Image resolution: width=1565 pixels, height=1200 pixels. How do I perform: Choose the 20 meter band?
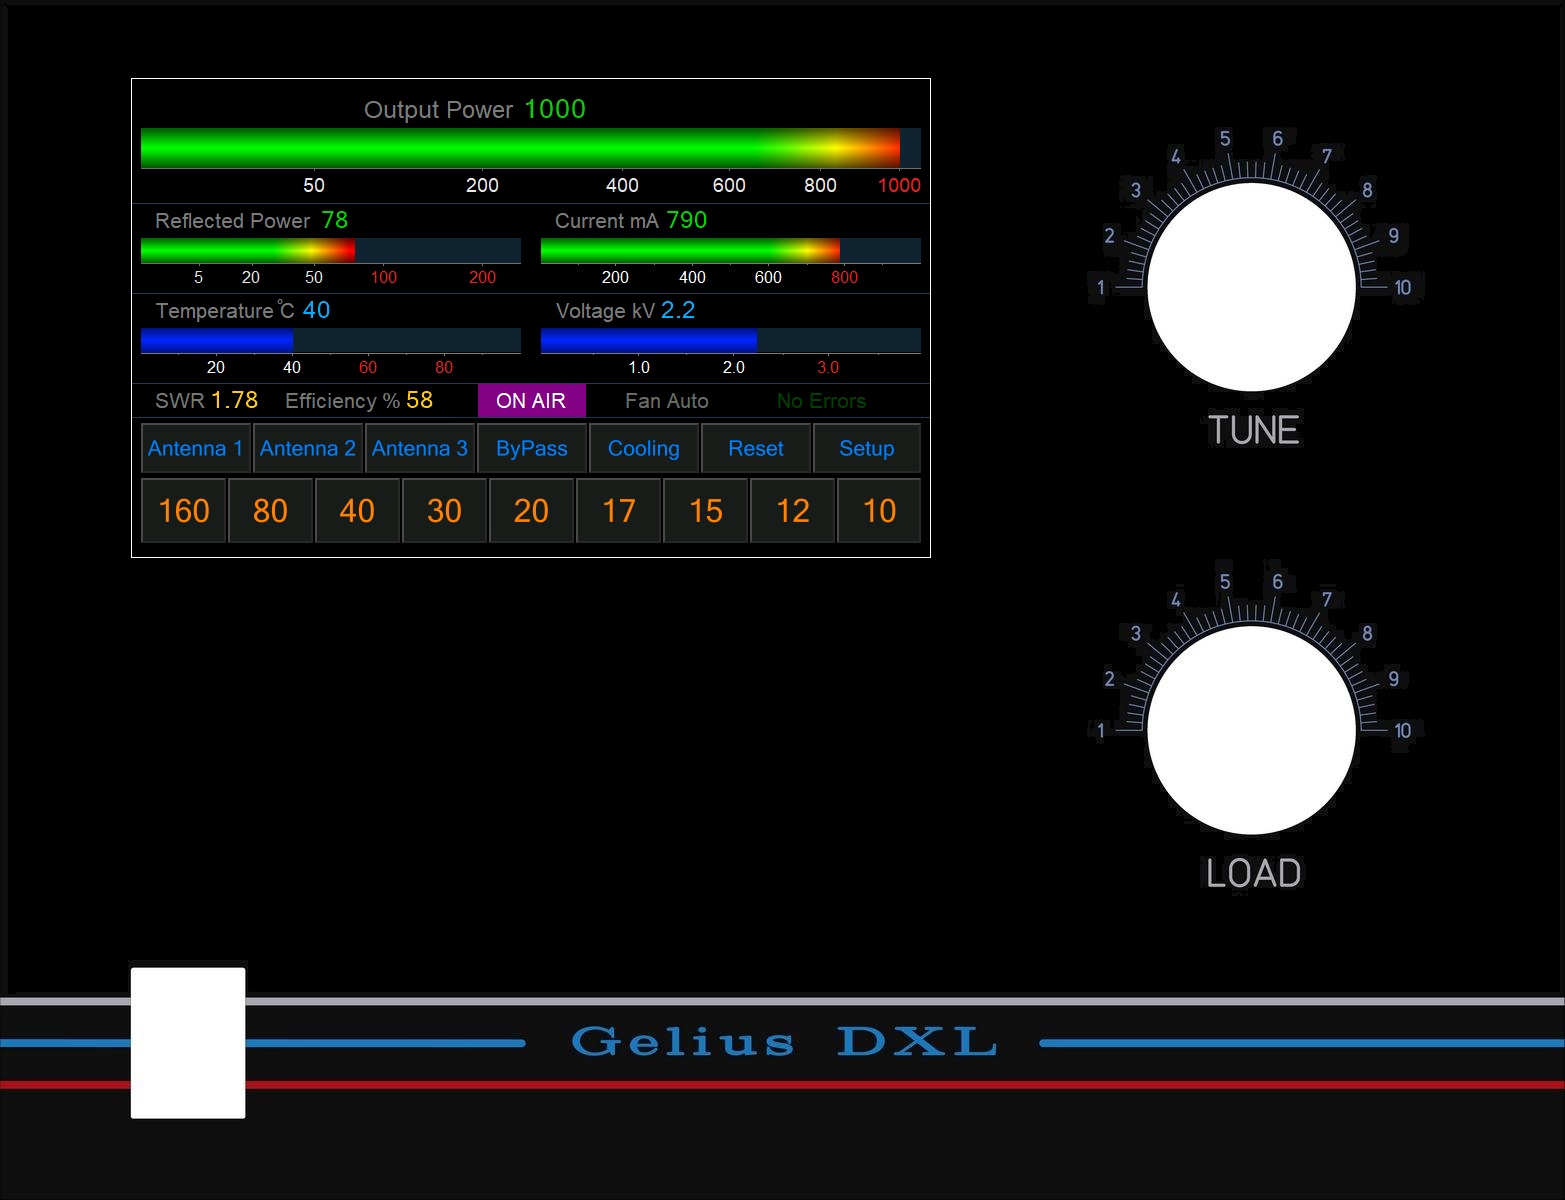(x=531, y=511)
